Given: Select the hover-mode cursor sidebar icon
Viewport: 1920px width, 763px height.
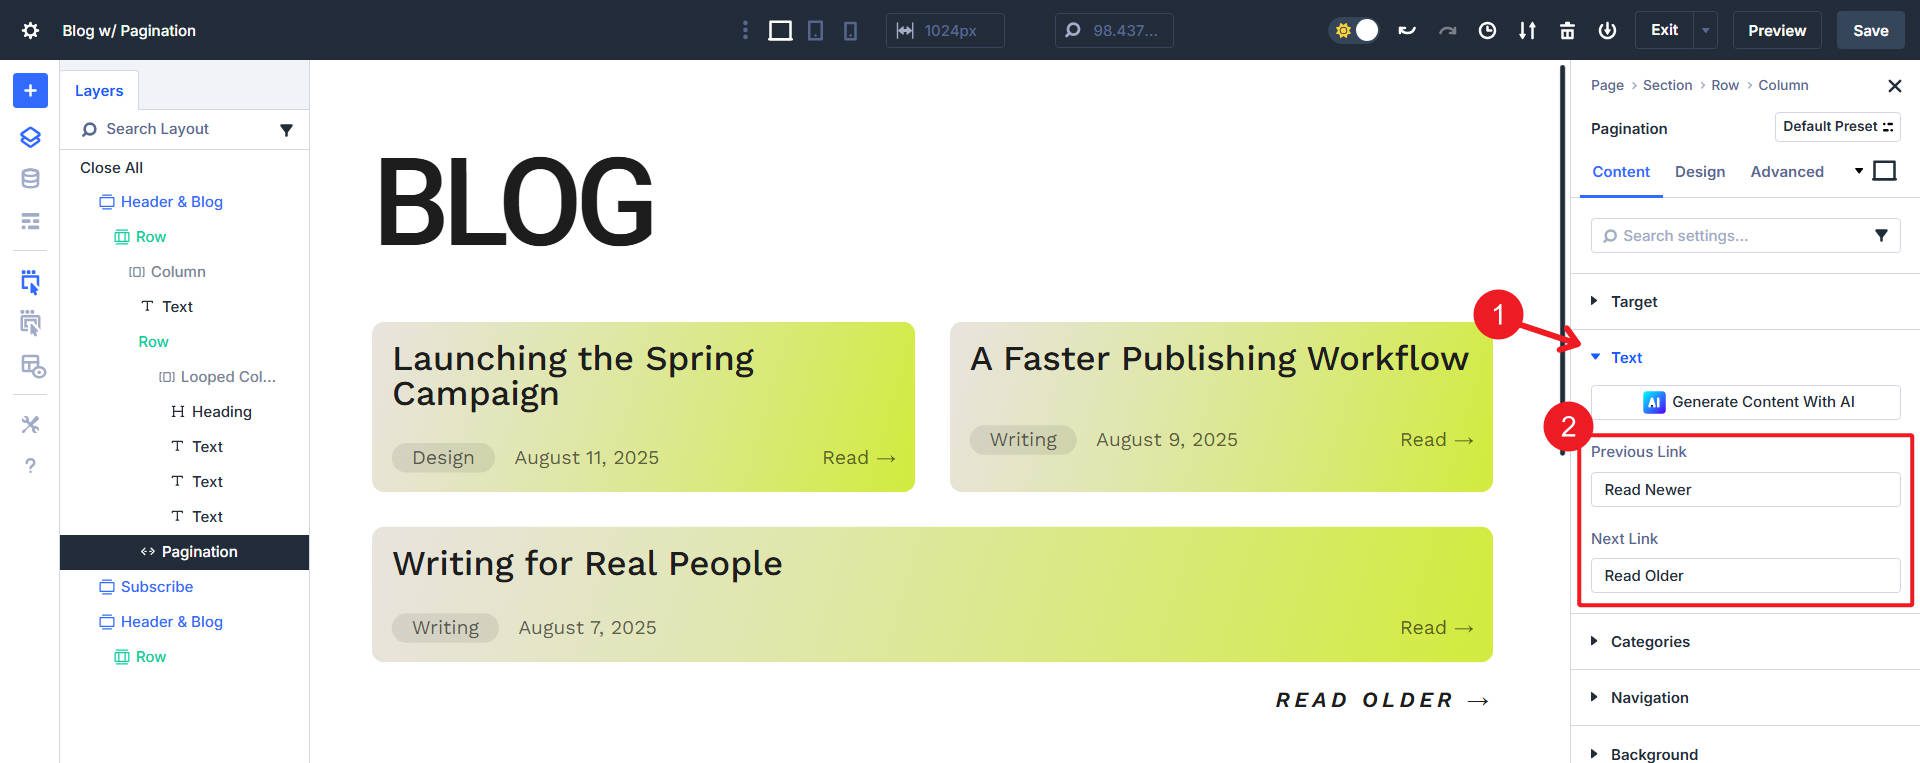Looking at the screenshot, I should click(x=30, y=323).
